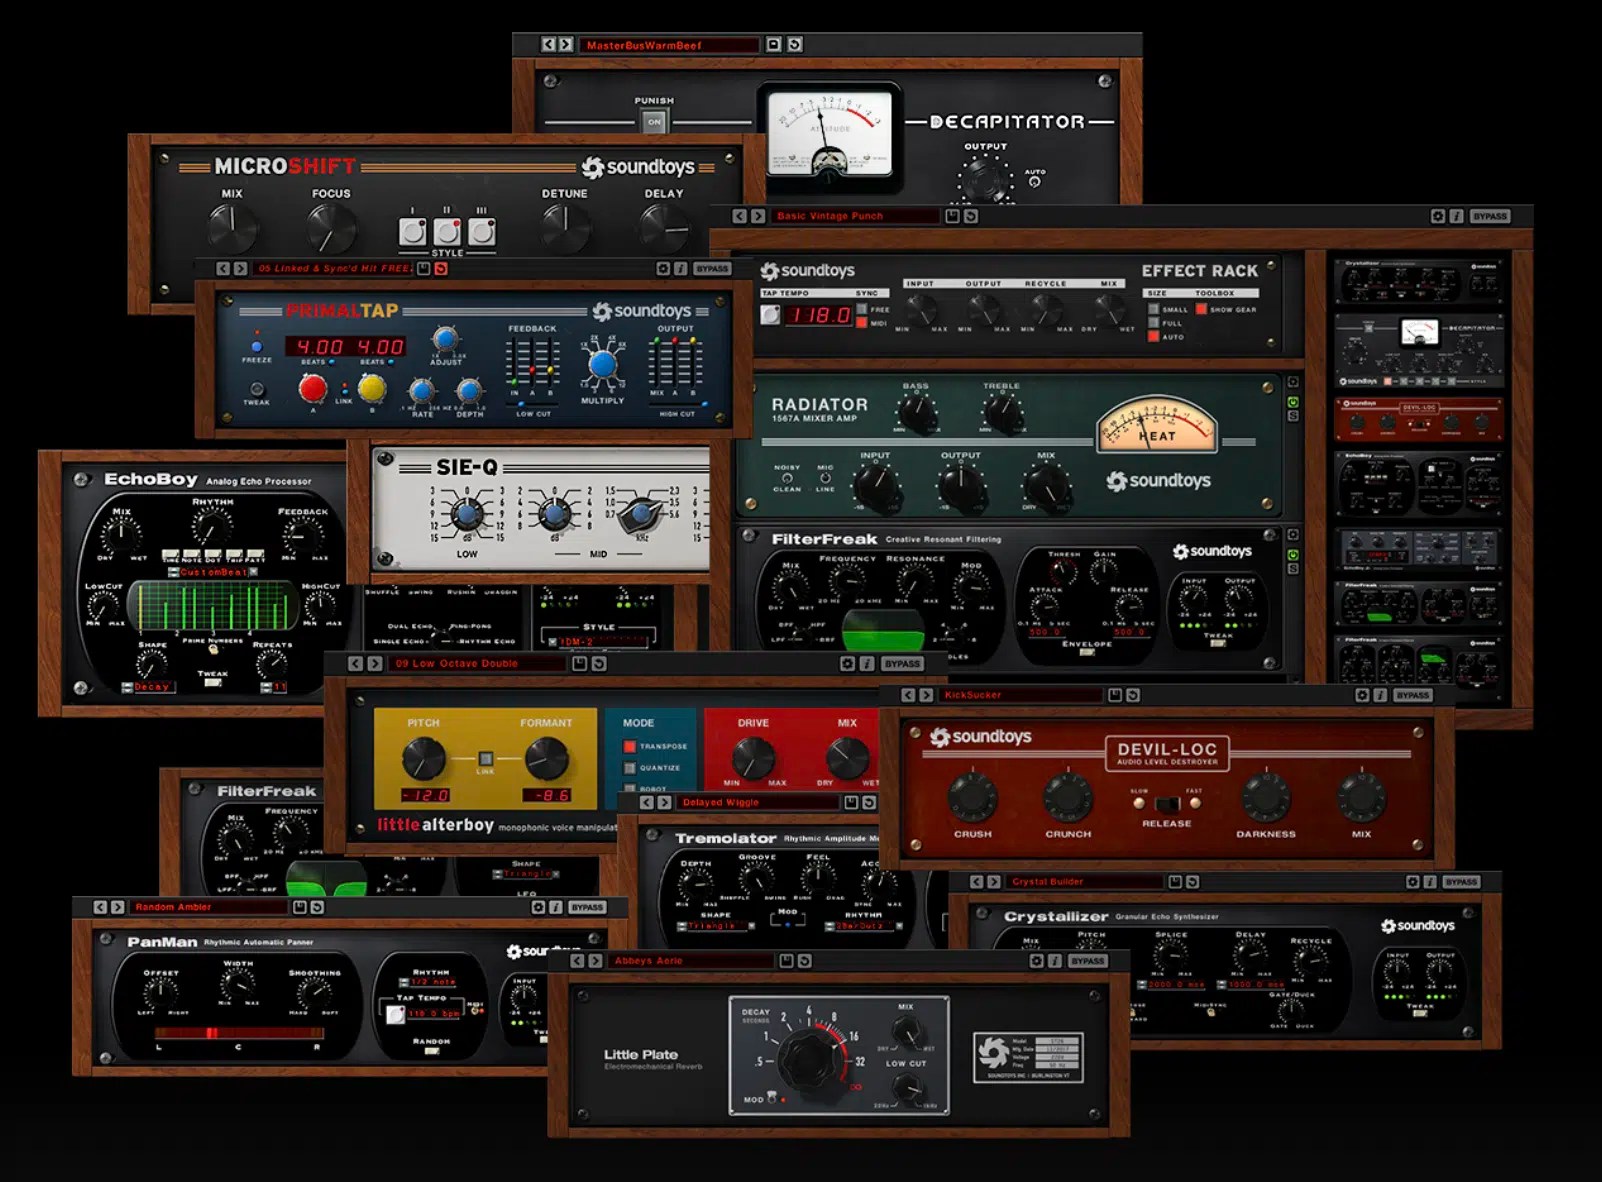1602x1182 pixels.
Task: Open Delayed Wiggle preset menu in Tremolator
Action: 757,802
